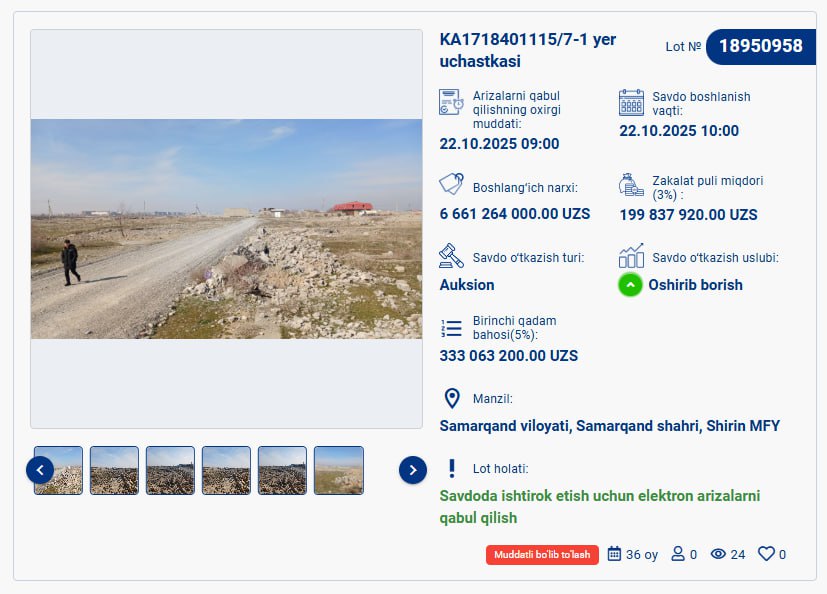The width and height of the screenshot is (827, 594).
Task: Click the lot number 18950958 badge
Action: (760, 46)
